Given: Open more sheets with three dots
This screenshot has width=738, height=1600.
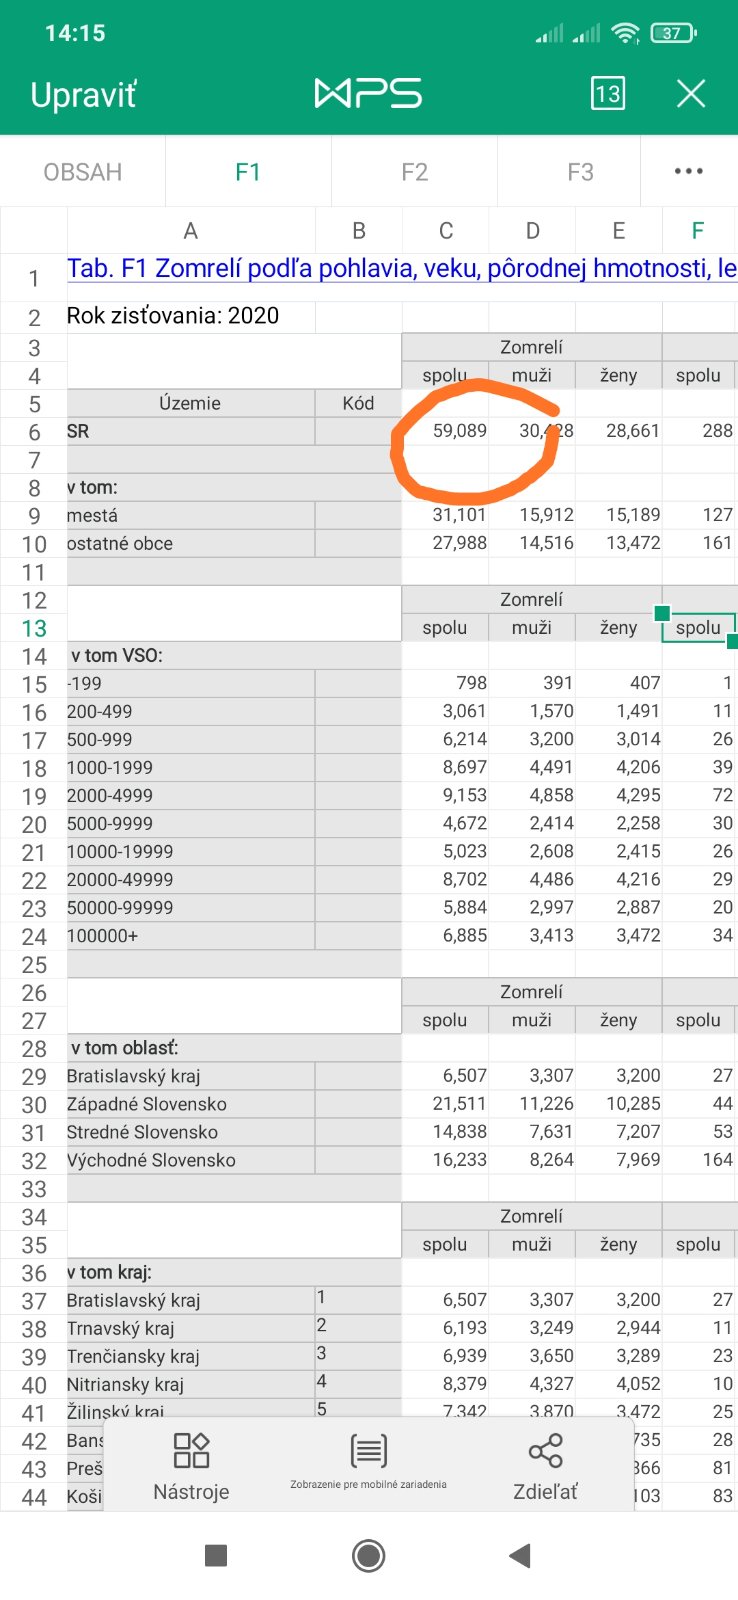Looking at the screenshot, I should click(688, 172).
